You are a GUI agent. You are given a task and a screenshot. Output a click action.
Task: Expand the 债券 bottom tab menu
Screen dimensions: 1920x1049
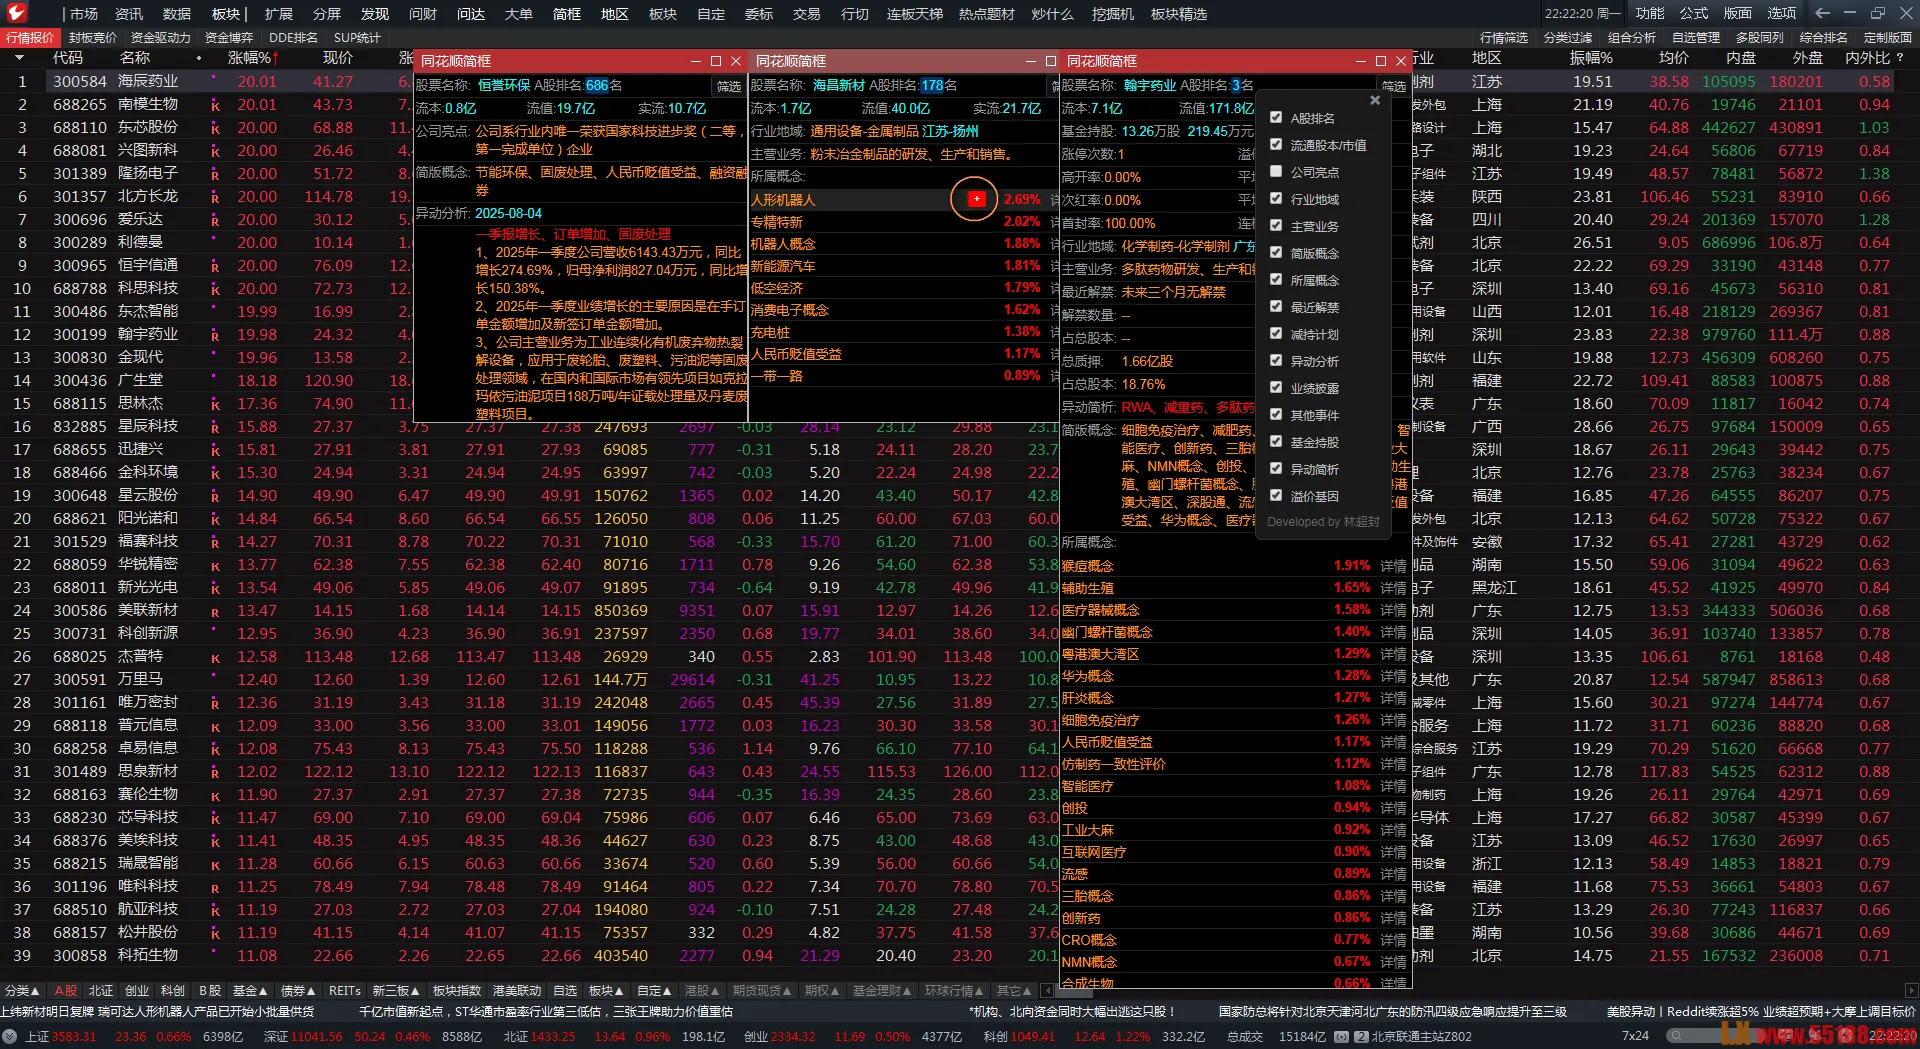click(x=299, y=991)
